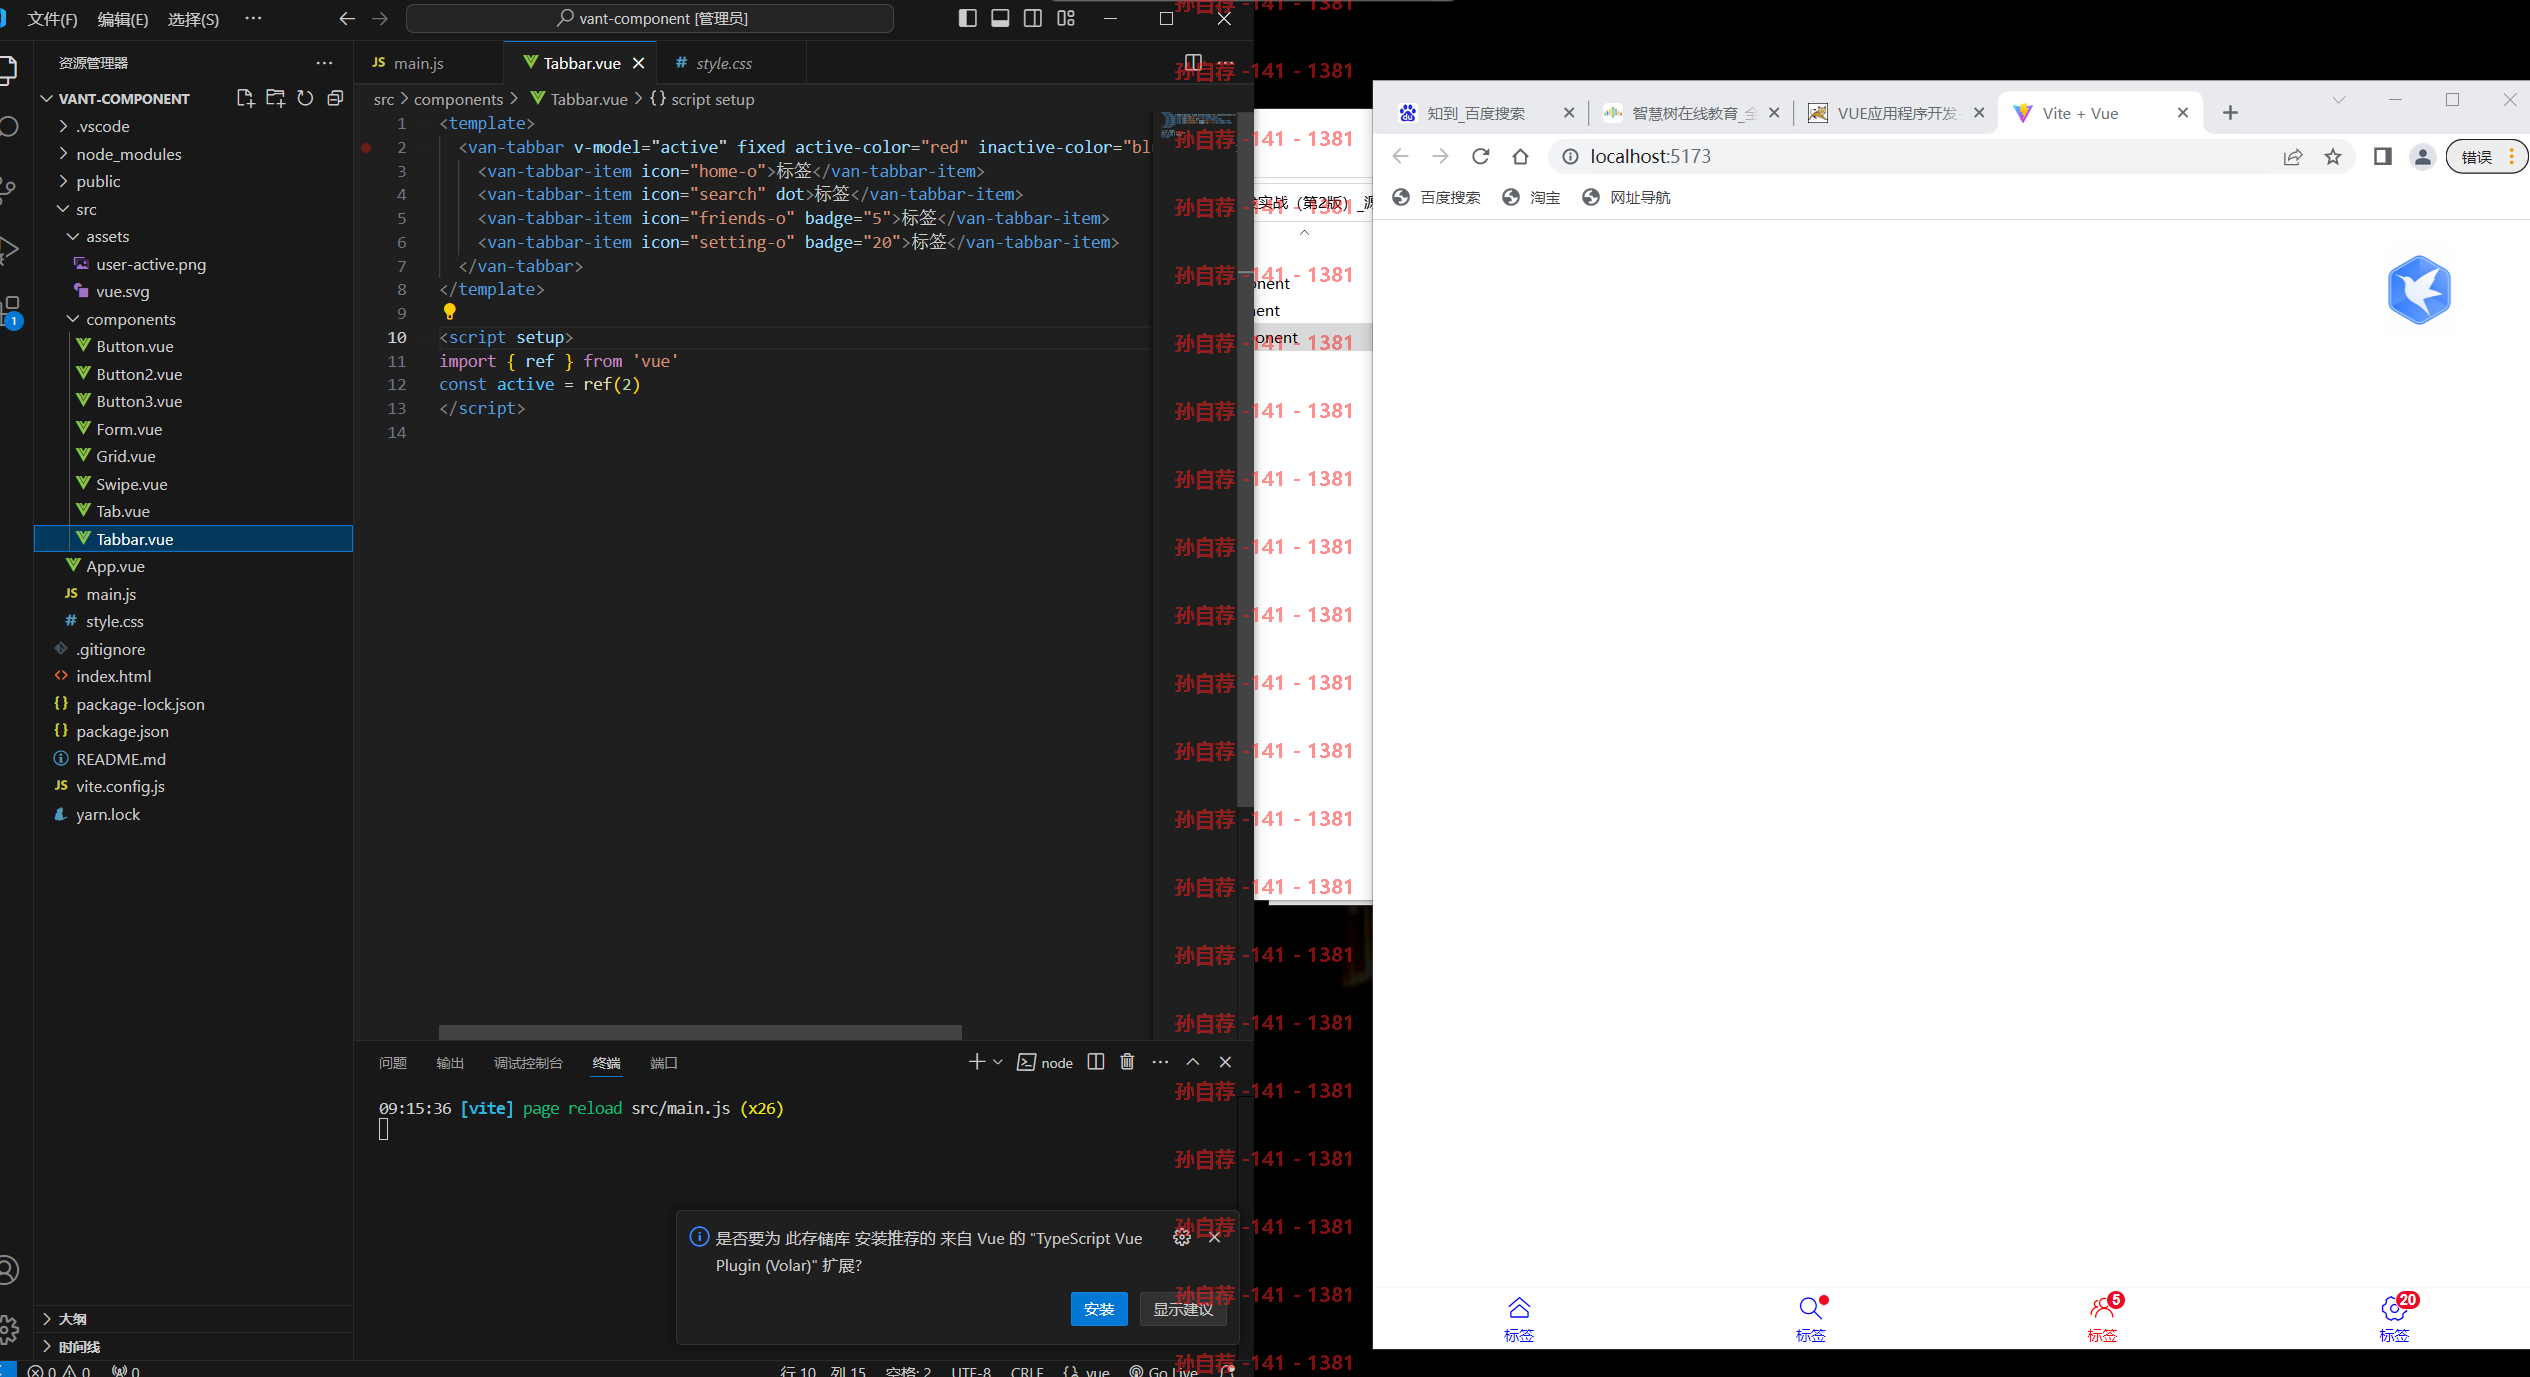Reload the browser page

(1481, 156)
